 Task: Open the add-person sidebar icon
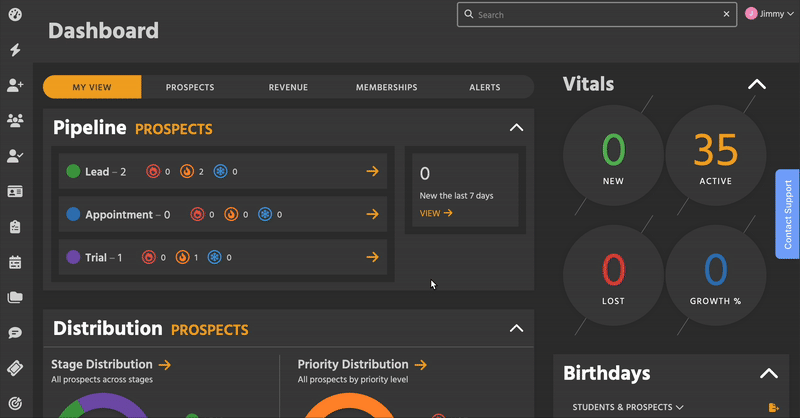coord(15,85)
